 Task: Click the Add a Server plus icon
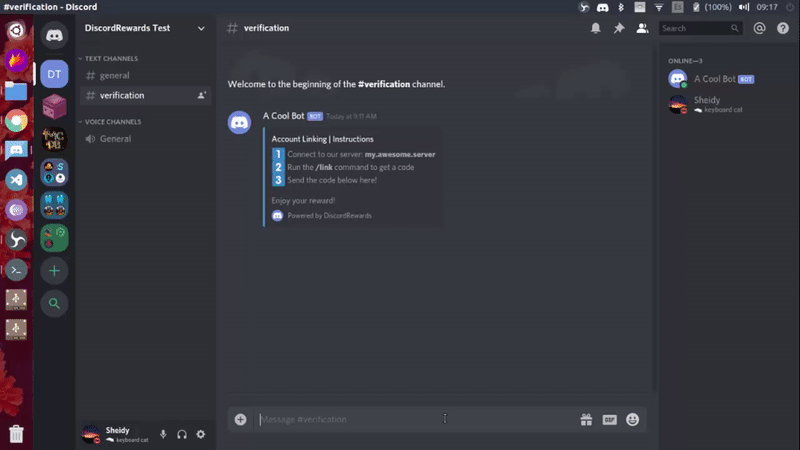[54, 270]
